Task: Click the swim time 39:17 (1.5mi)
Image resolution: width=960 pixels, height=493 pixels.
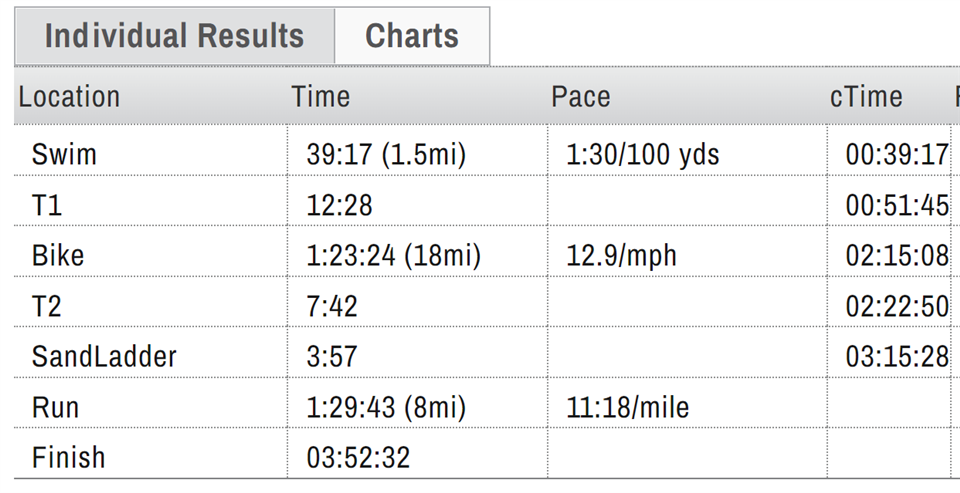Action: (x=386, y=154)
